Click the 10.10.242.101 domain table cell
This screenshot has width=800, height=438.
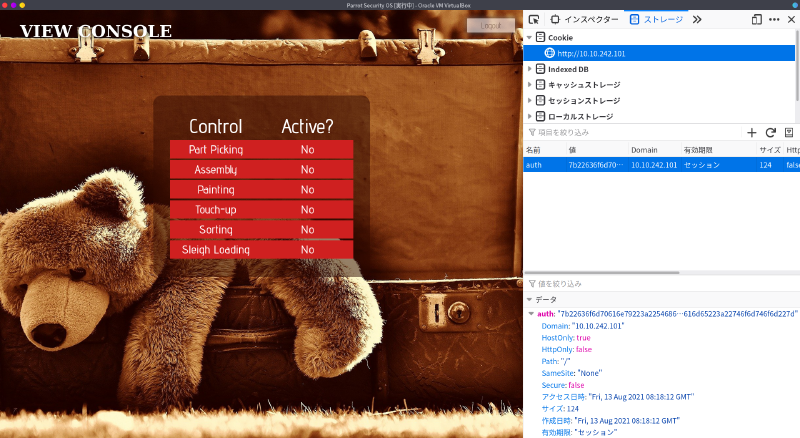[x=655, y=165]
